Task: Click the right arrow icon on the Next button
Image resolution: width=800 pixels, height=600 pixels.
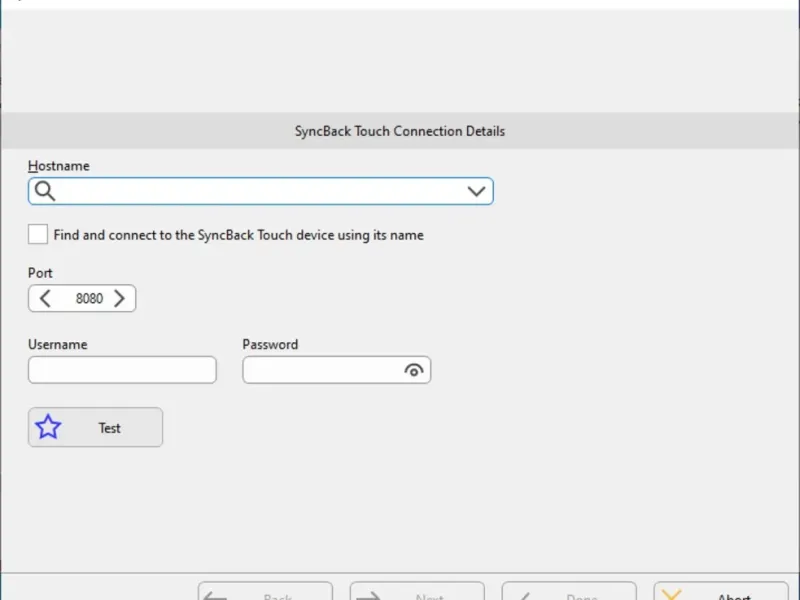Action: click(x=369, y=596)
